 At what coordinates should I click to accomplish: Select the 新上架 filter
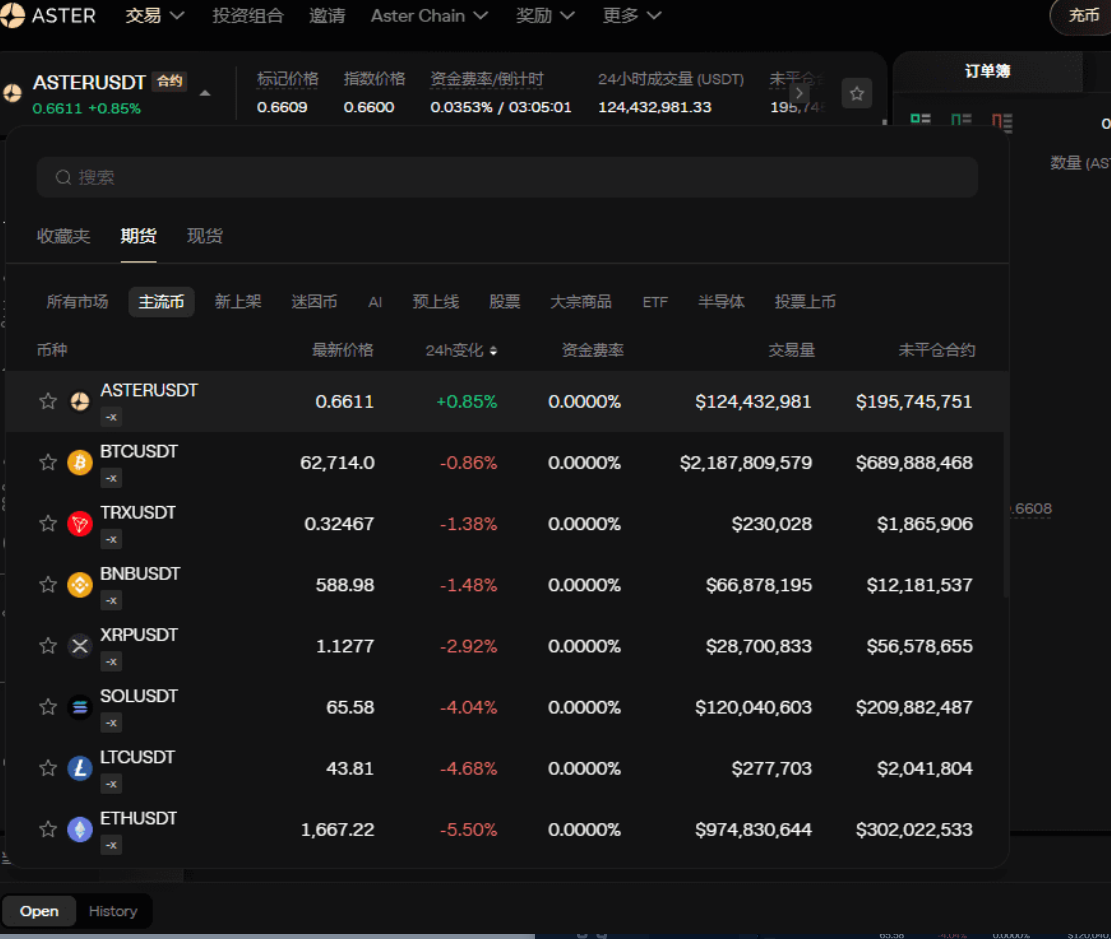pyautogui.click(x=238, y=302)
